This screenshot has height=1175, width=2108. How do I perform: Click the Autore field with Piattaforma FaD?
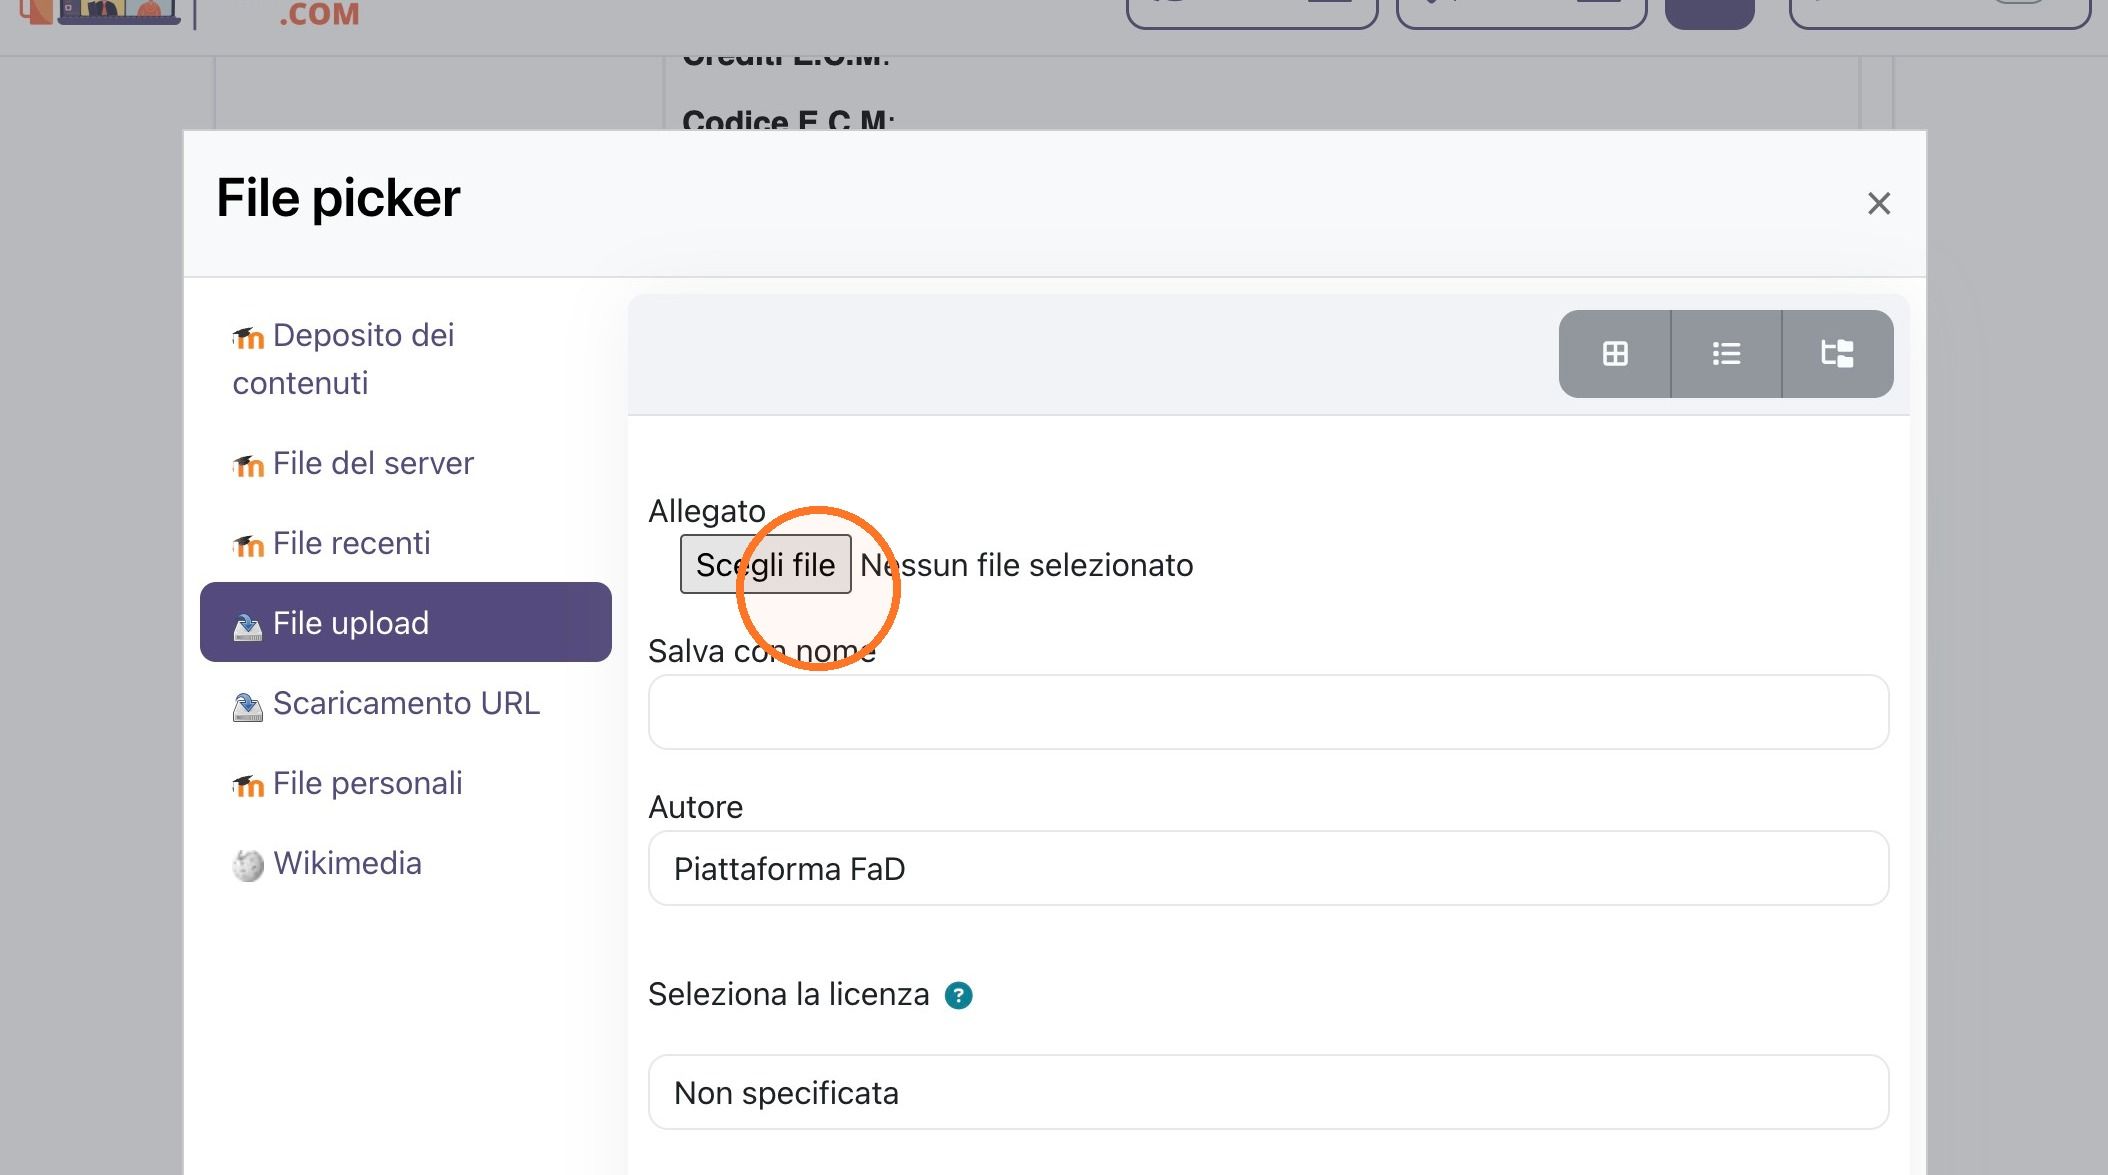1268,868
